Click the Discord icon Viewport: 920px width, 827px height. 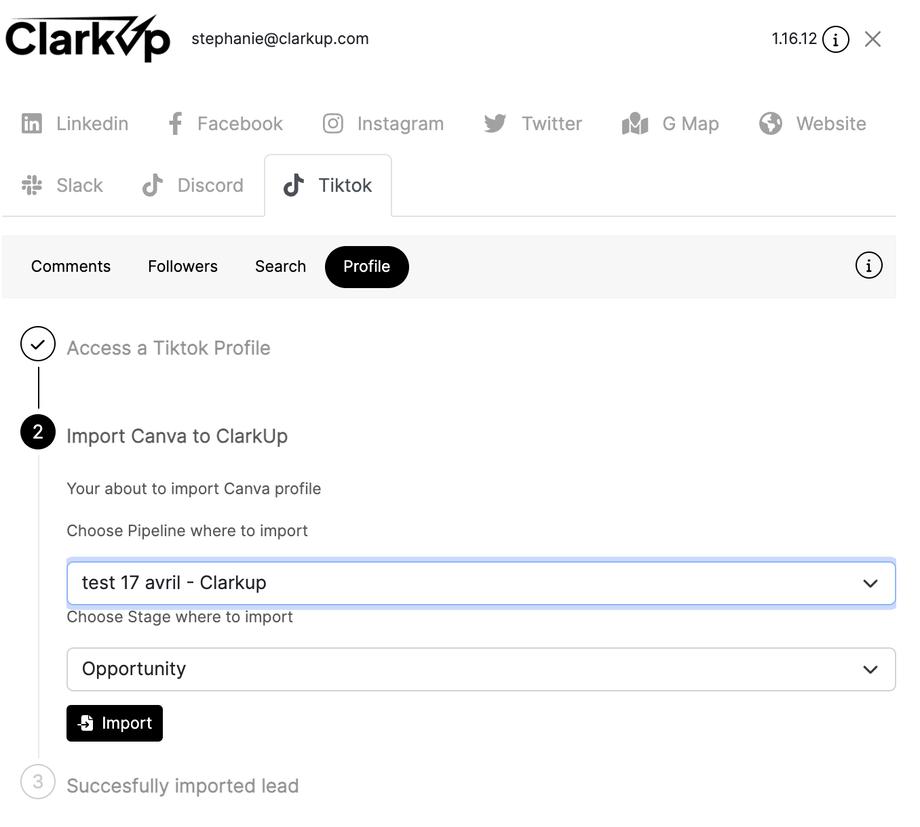tap(152, 185)
